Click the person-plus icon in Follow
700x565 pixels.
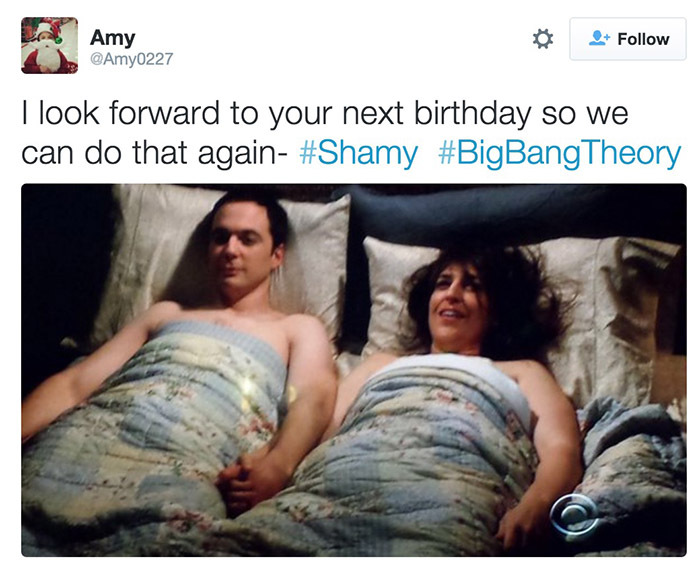(599, 38)
